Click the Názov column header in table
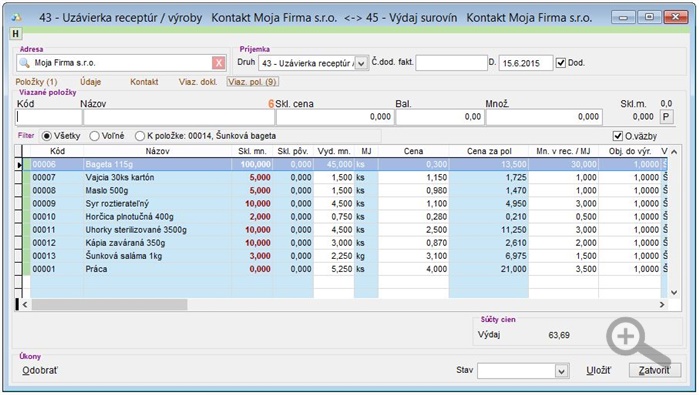 click(157, 152)
